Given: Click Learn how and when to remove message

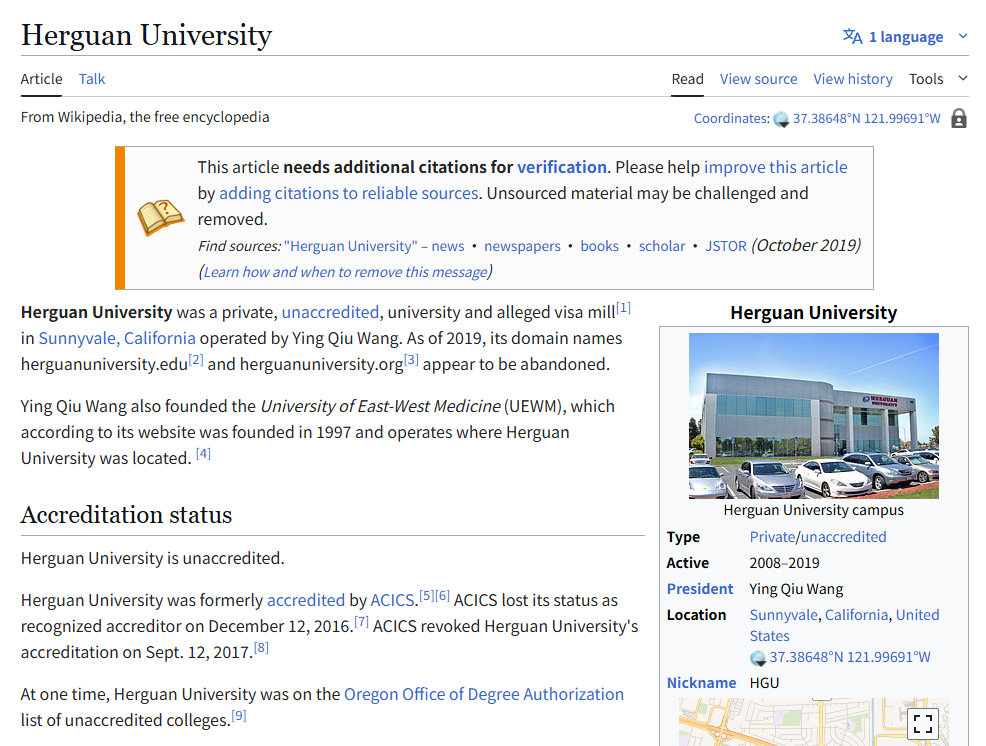Looking at the screenshot, I should coord(345,272).
